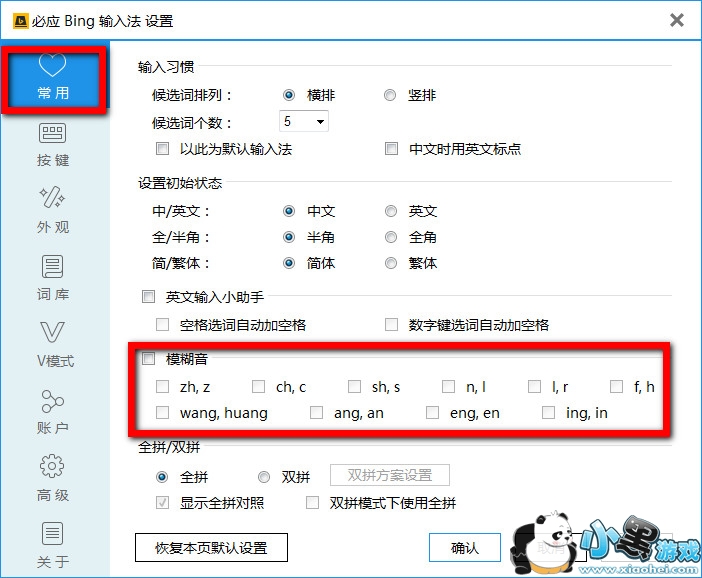Check the sh, s fuzzy option
The height and width of the screenshot is (578, 702).
click(355, 386)
